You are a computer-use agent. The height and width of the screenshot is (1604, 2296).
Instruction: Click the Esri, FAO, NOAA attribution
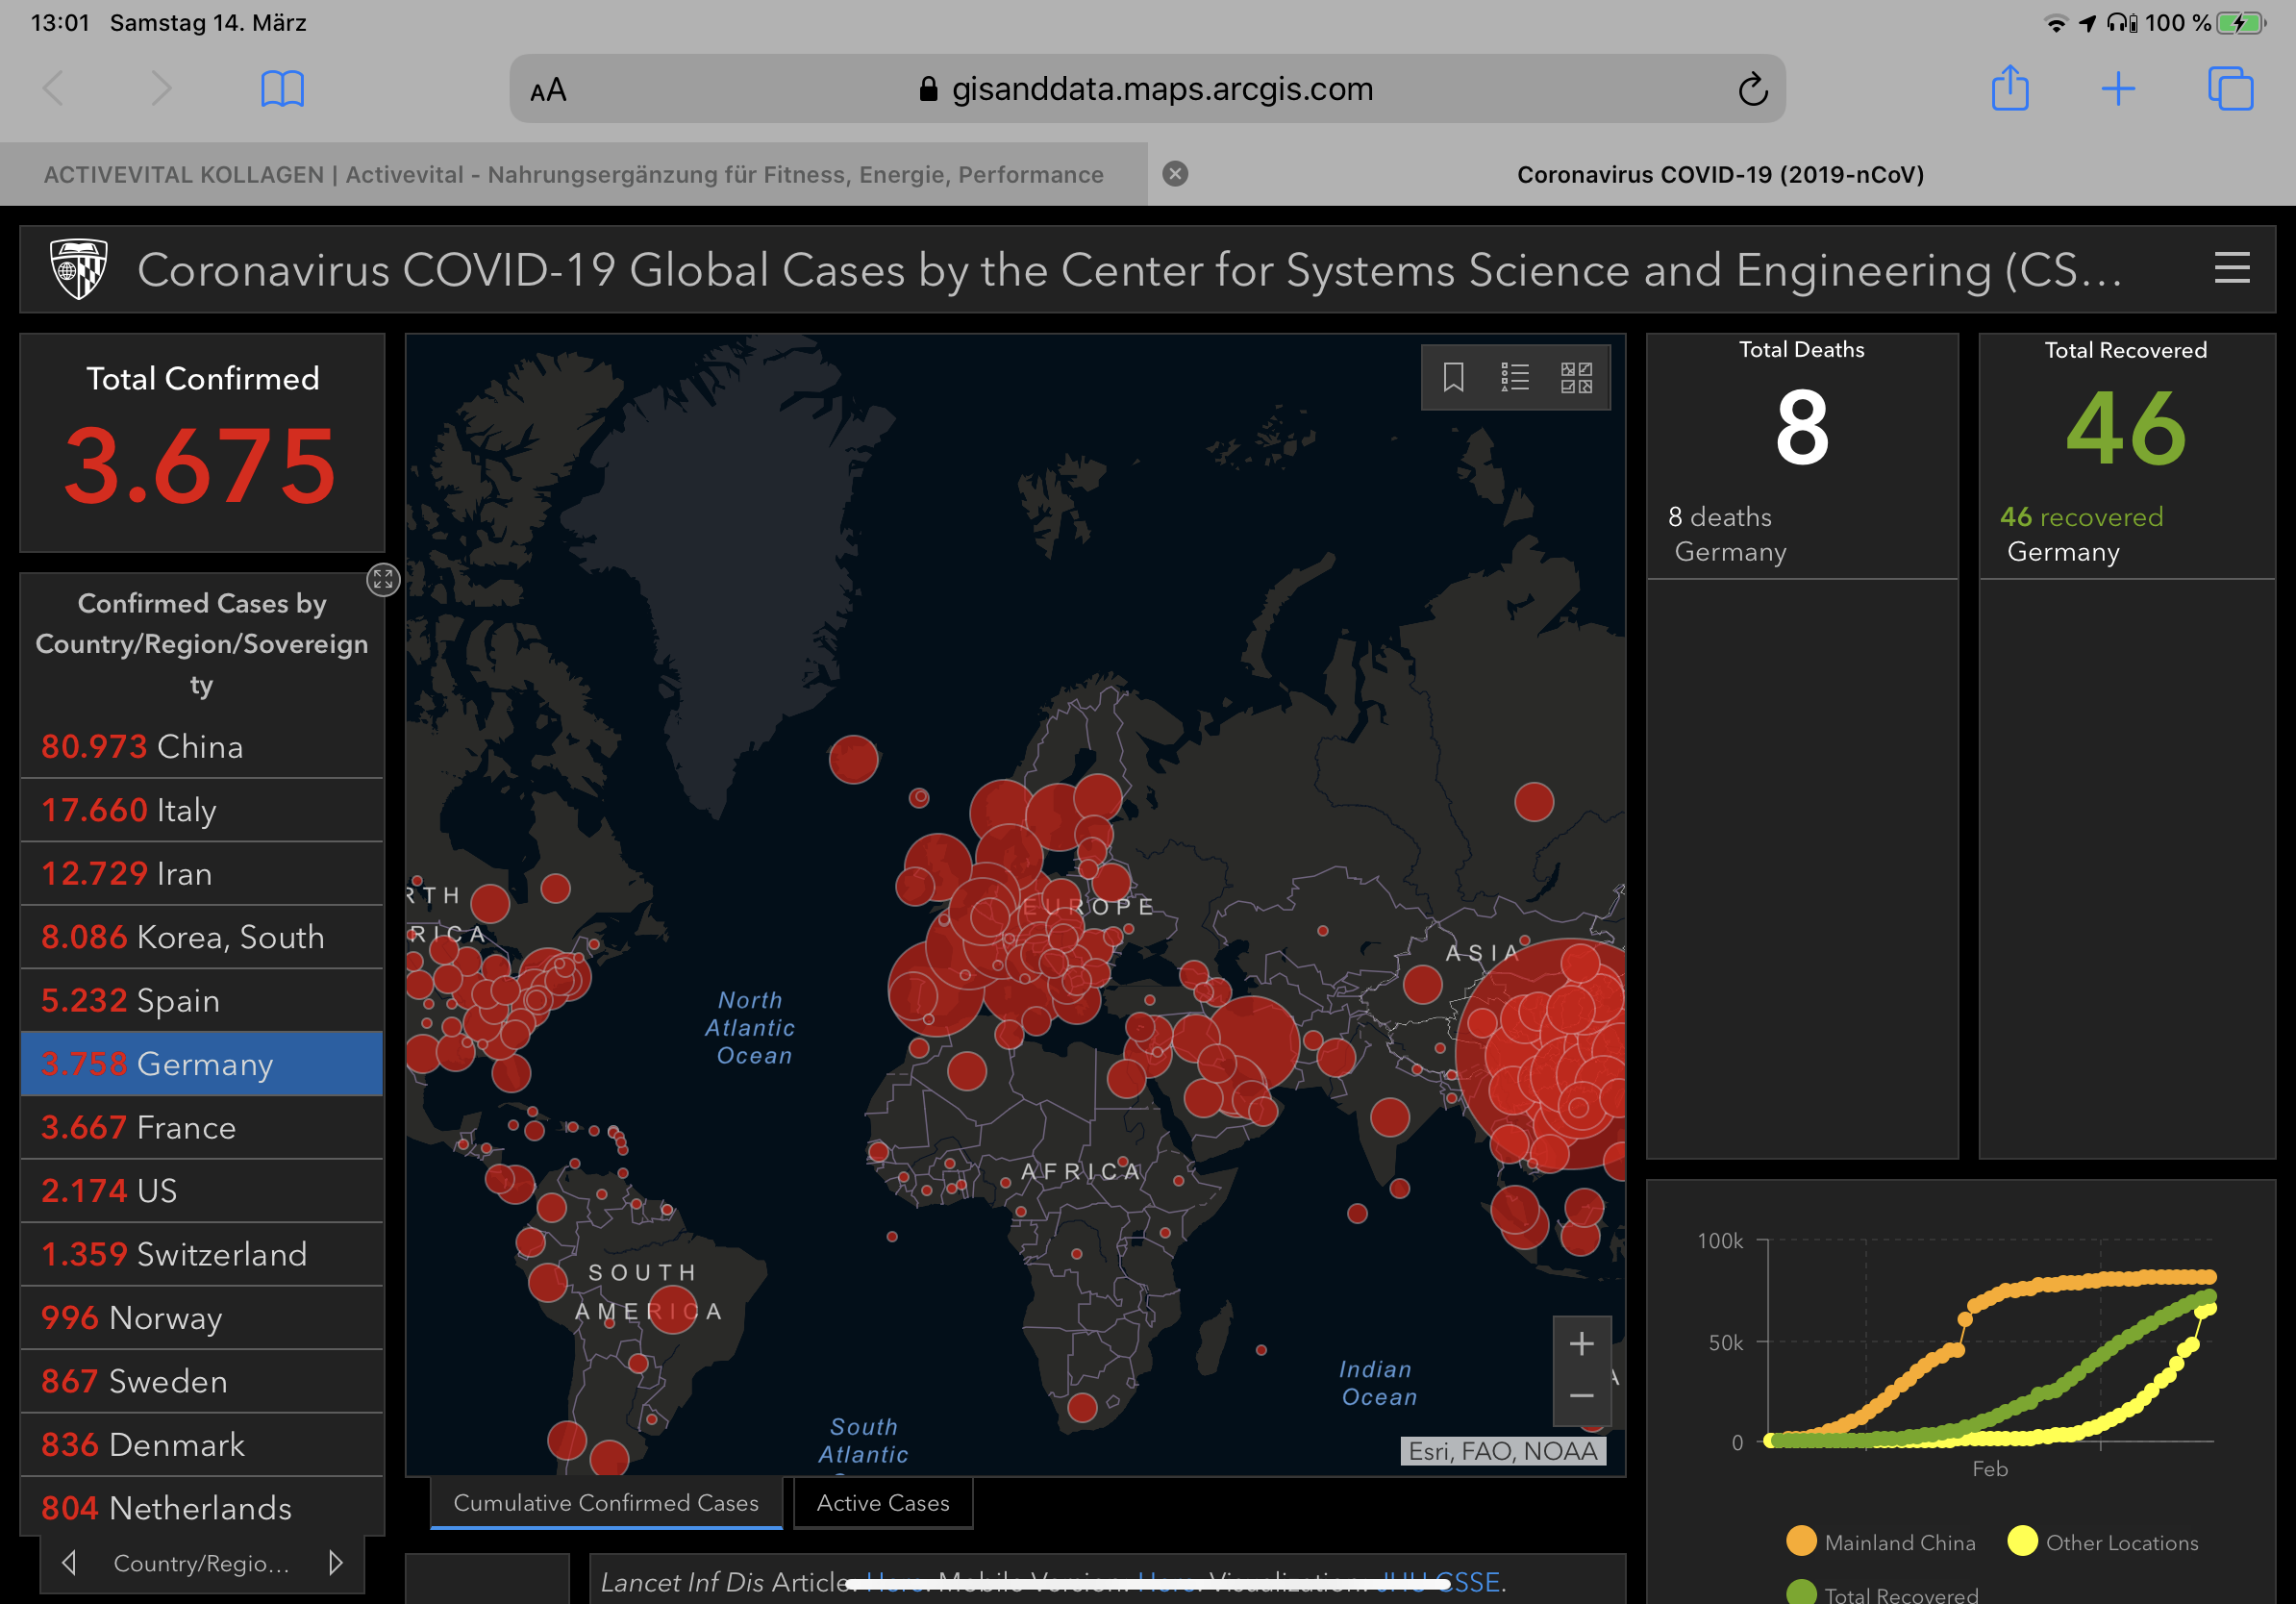(1502, 1451)
